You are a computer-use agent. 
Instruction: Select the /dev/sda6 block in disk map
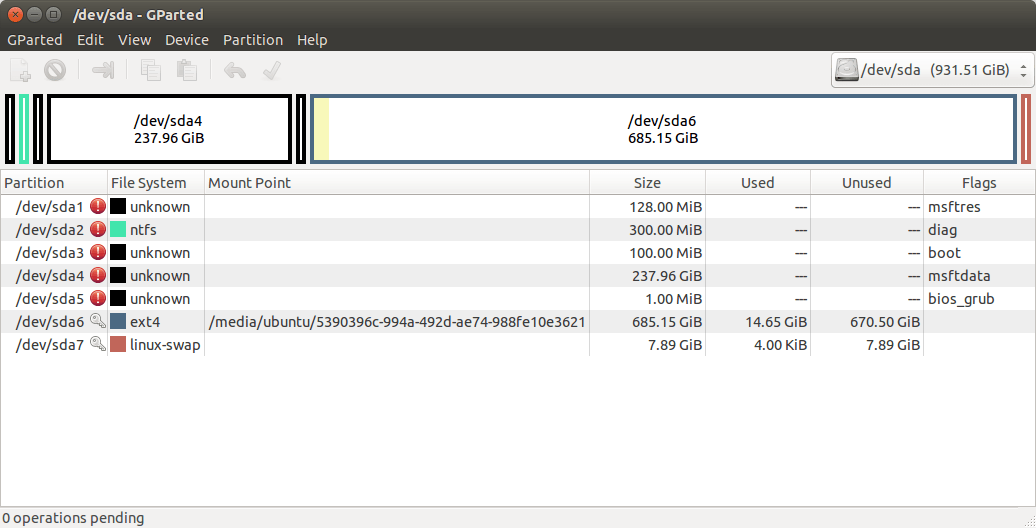tap(663, 129)
